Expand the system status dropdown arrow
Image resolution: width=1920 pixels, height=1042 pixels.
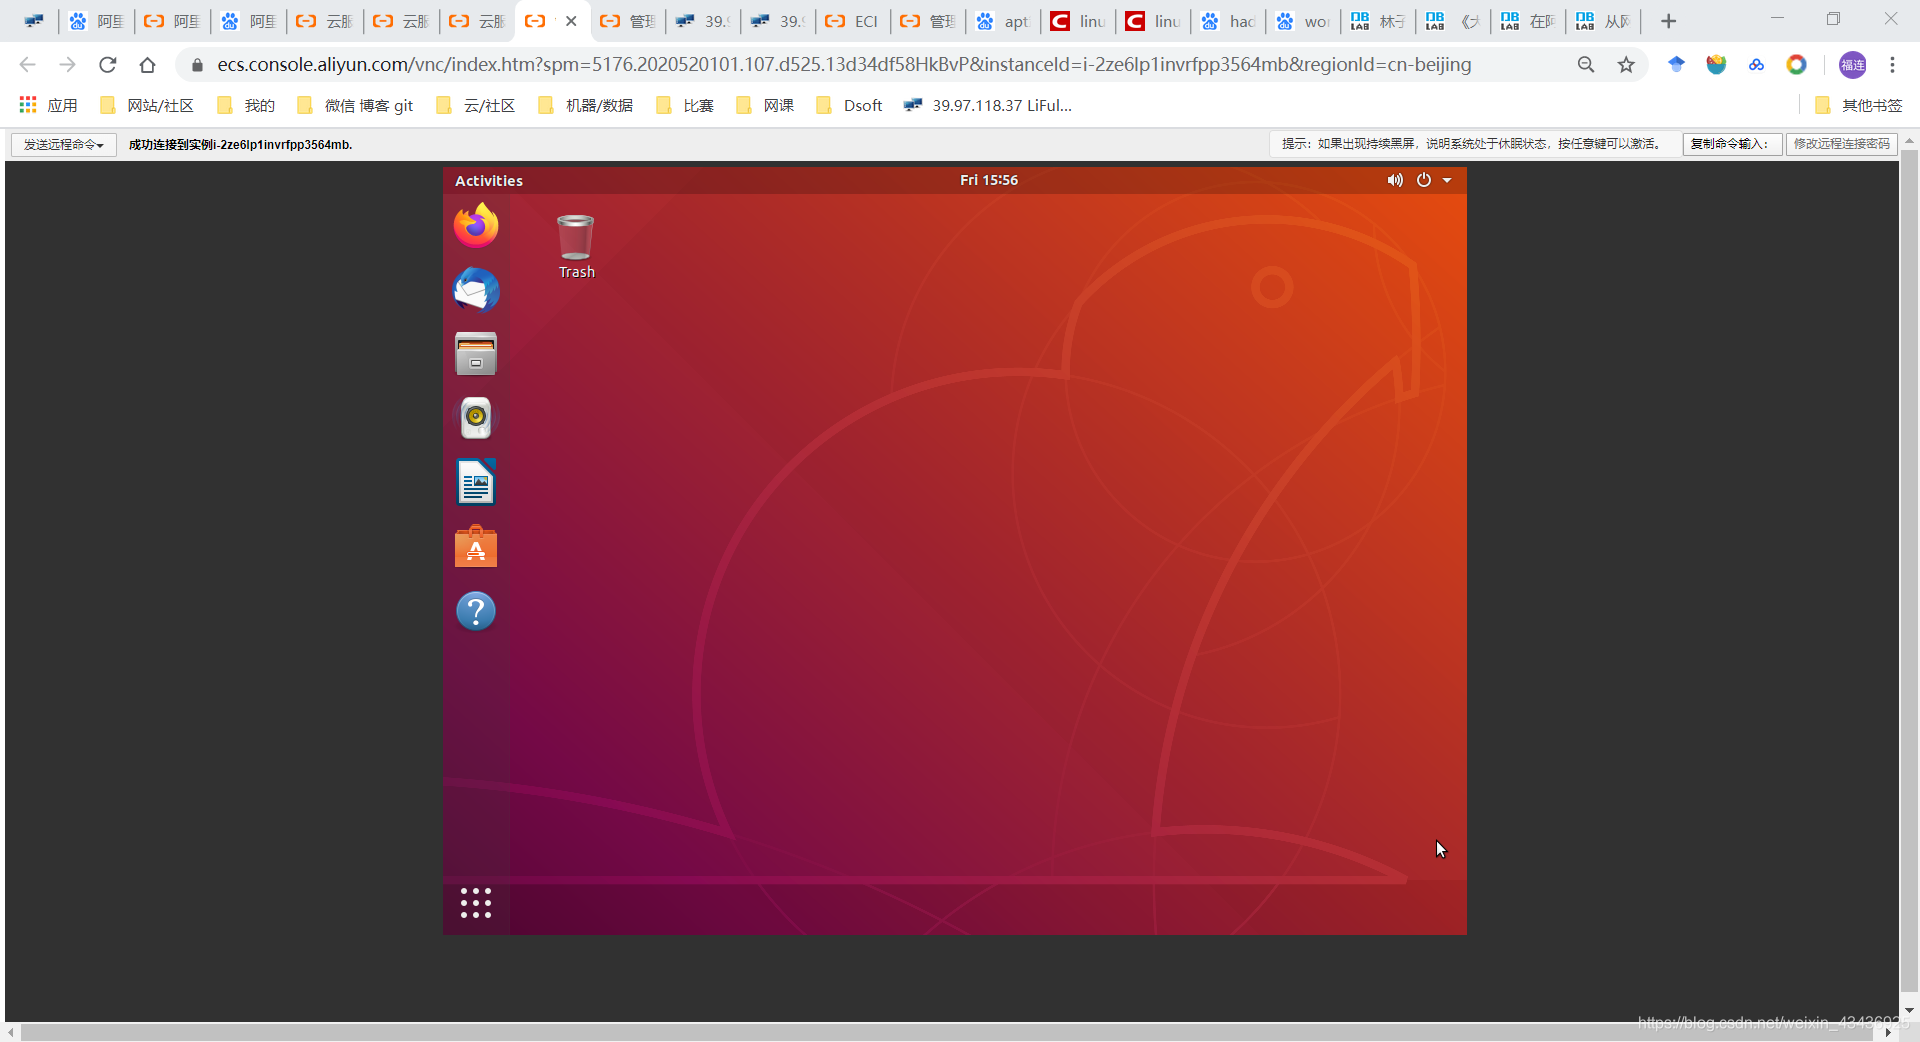pos(1447,181)
